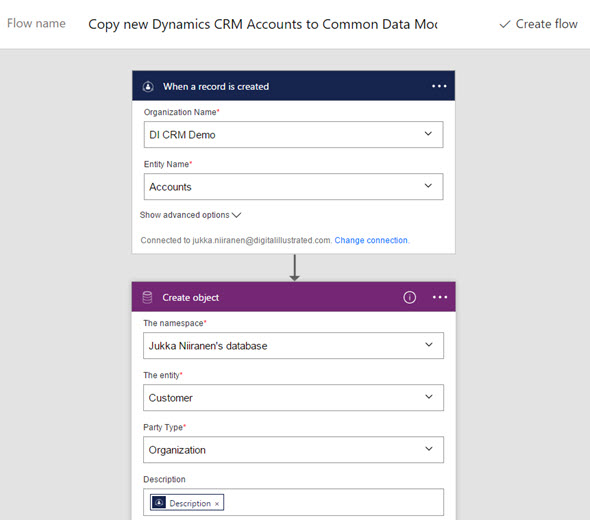Viewport: 590px width, 520px height.
Task: Click the Create object card header
Action: coord(293,297)
